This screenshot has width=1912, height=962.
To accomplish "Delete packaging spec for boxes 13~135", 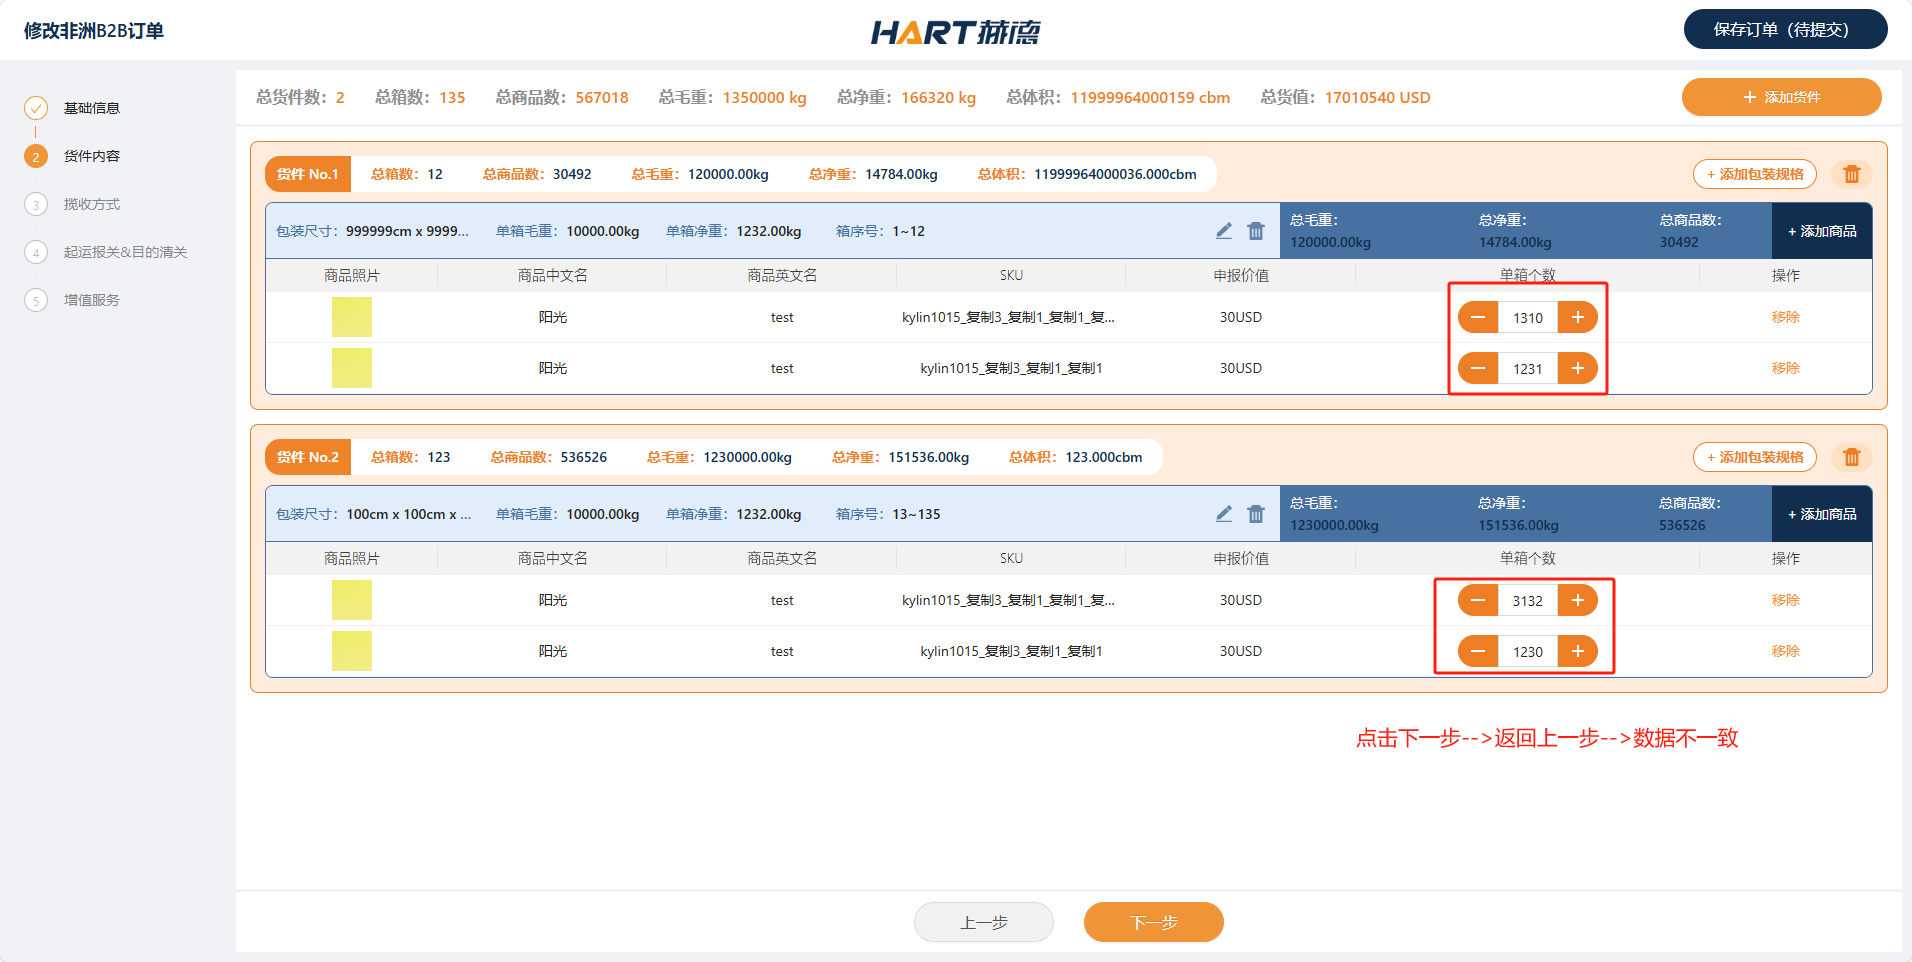I will 1256,514.
